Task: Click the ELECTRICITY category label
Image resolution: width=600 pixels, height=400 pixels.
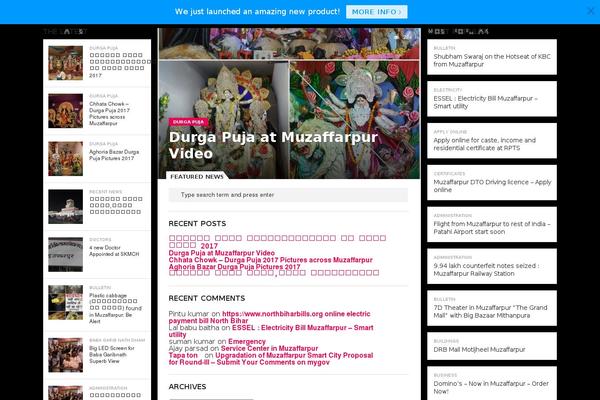Action: [448, 90]
